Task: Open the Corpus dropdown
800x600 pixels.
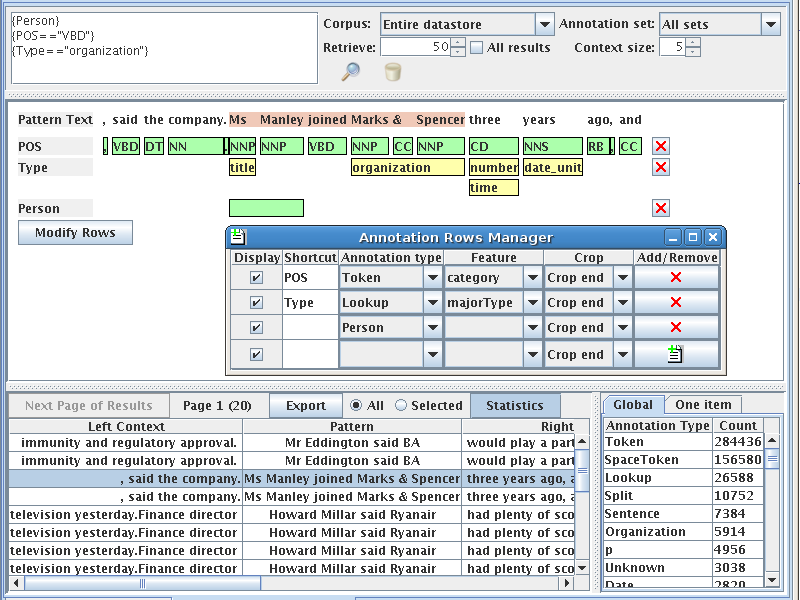Action: (x=544, y=24)
